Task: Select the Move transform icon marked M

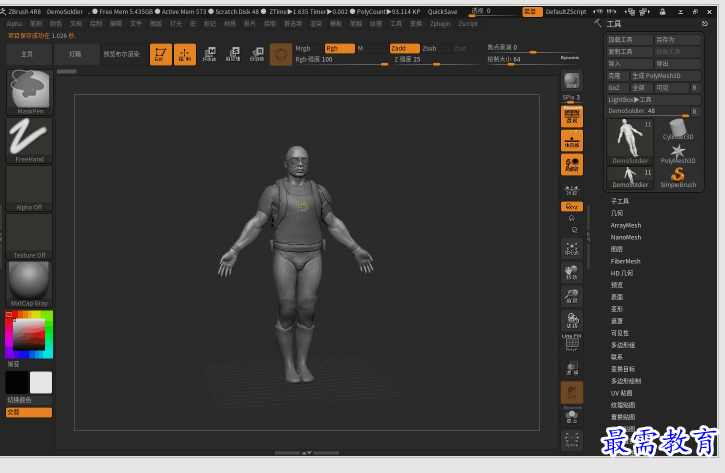Action: point(209,55)
